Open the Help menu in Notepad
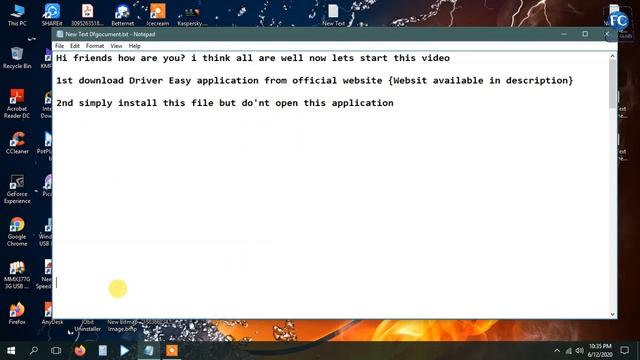Screen dimensions: 640x360 coord(134,46)
